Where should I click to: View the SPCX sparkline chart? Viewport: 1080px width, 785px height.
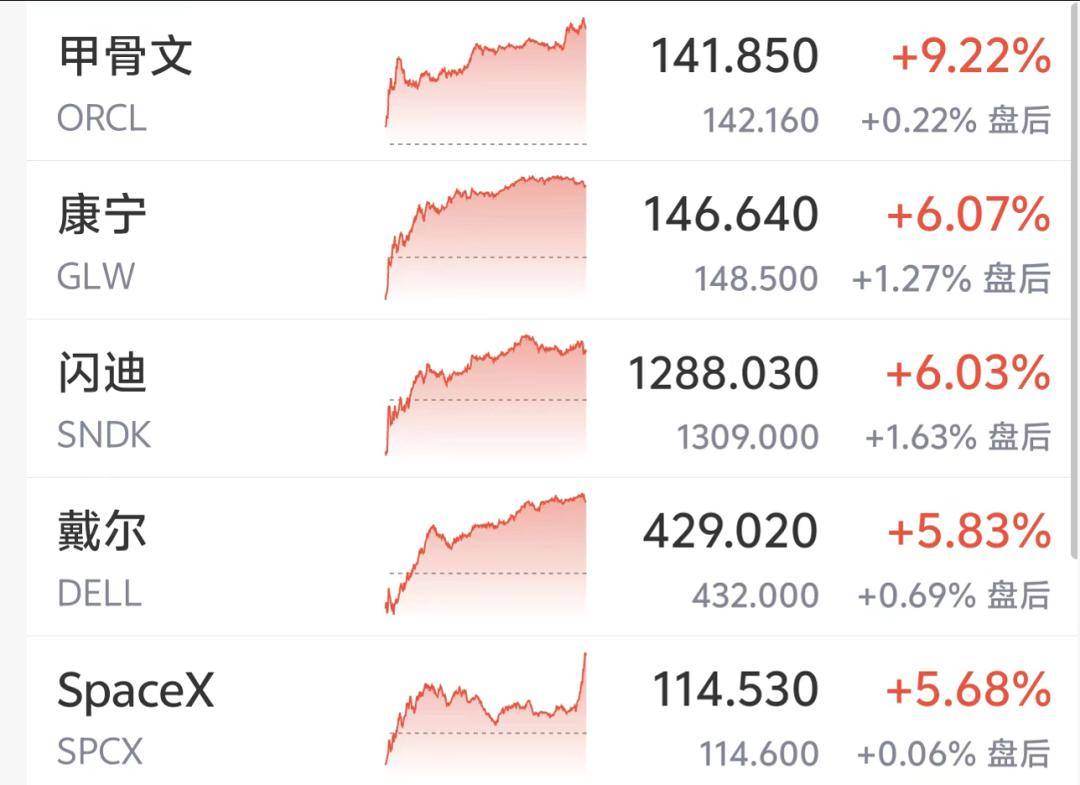486,709
